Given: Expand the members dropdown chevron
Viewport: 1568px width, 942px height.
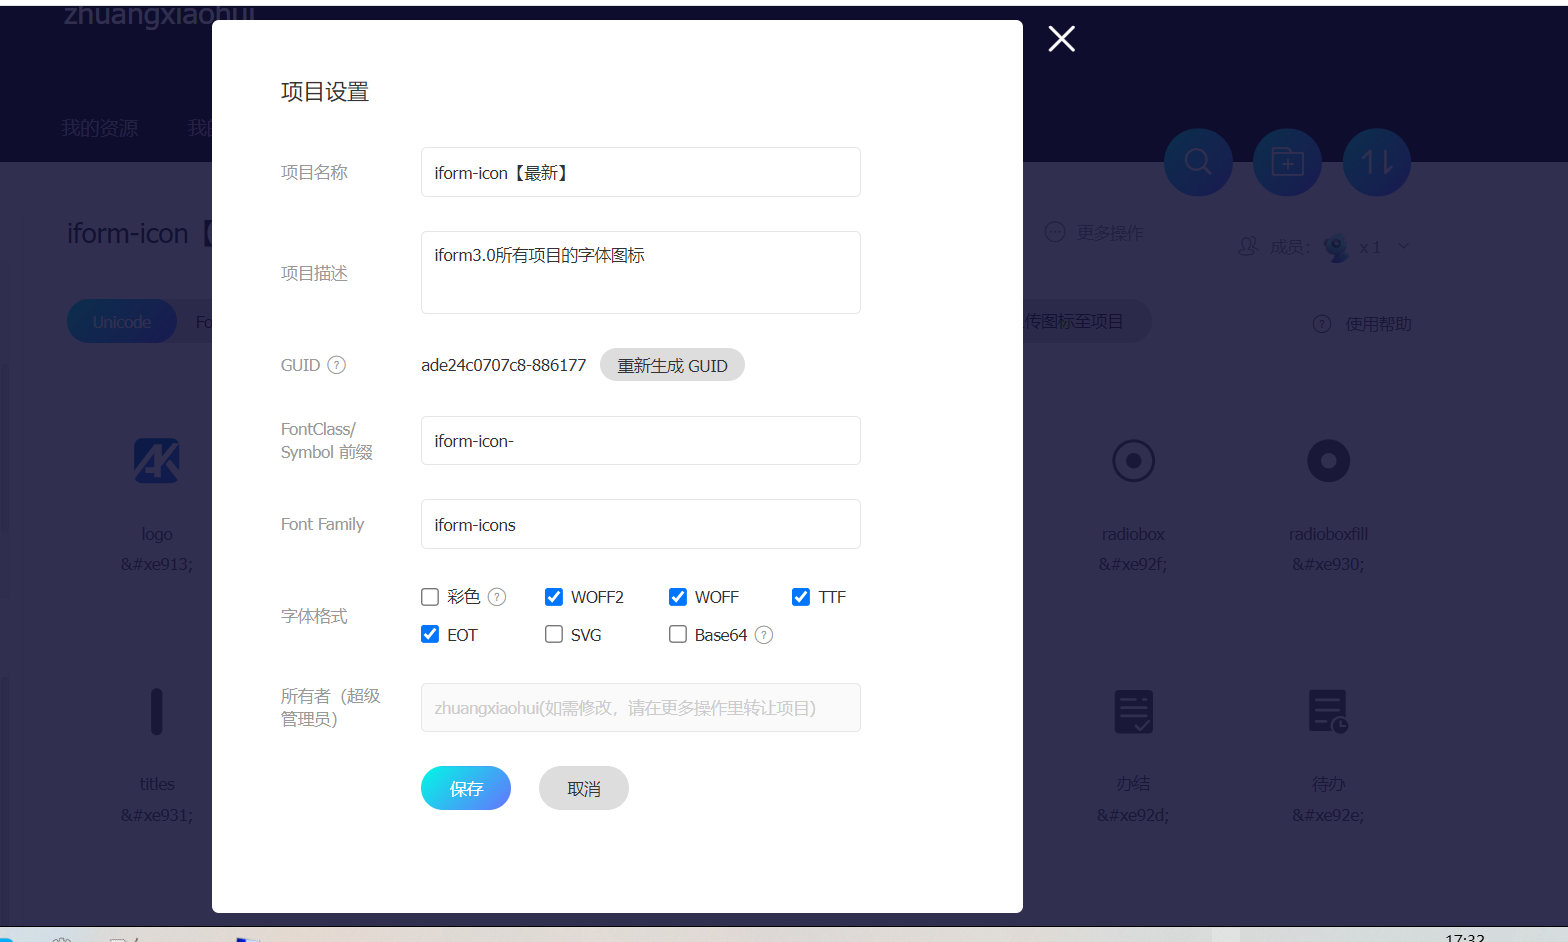Looking at the screenshot, I should (x=1403, y=246).
